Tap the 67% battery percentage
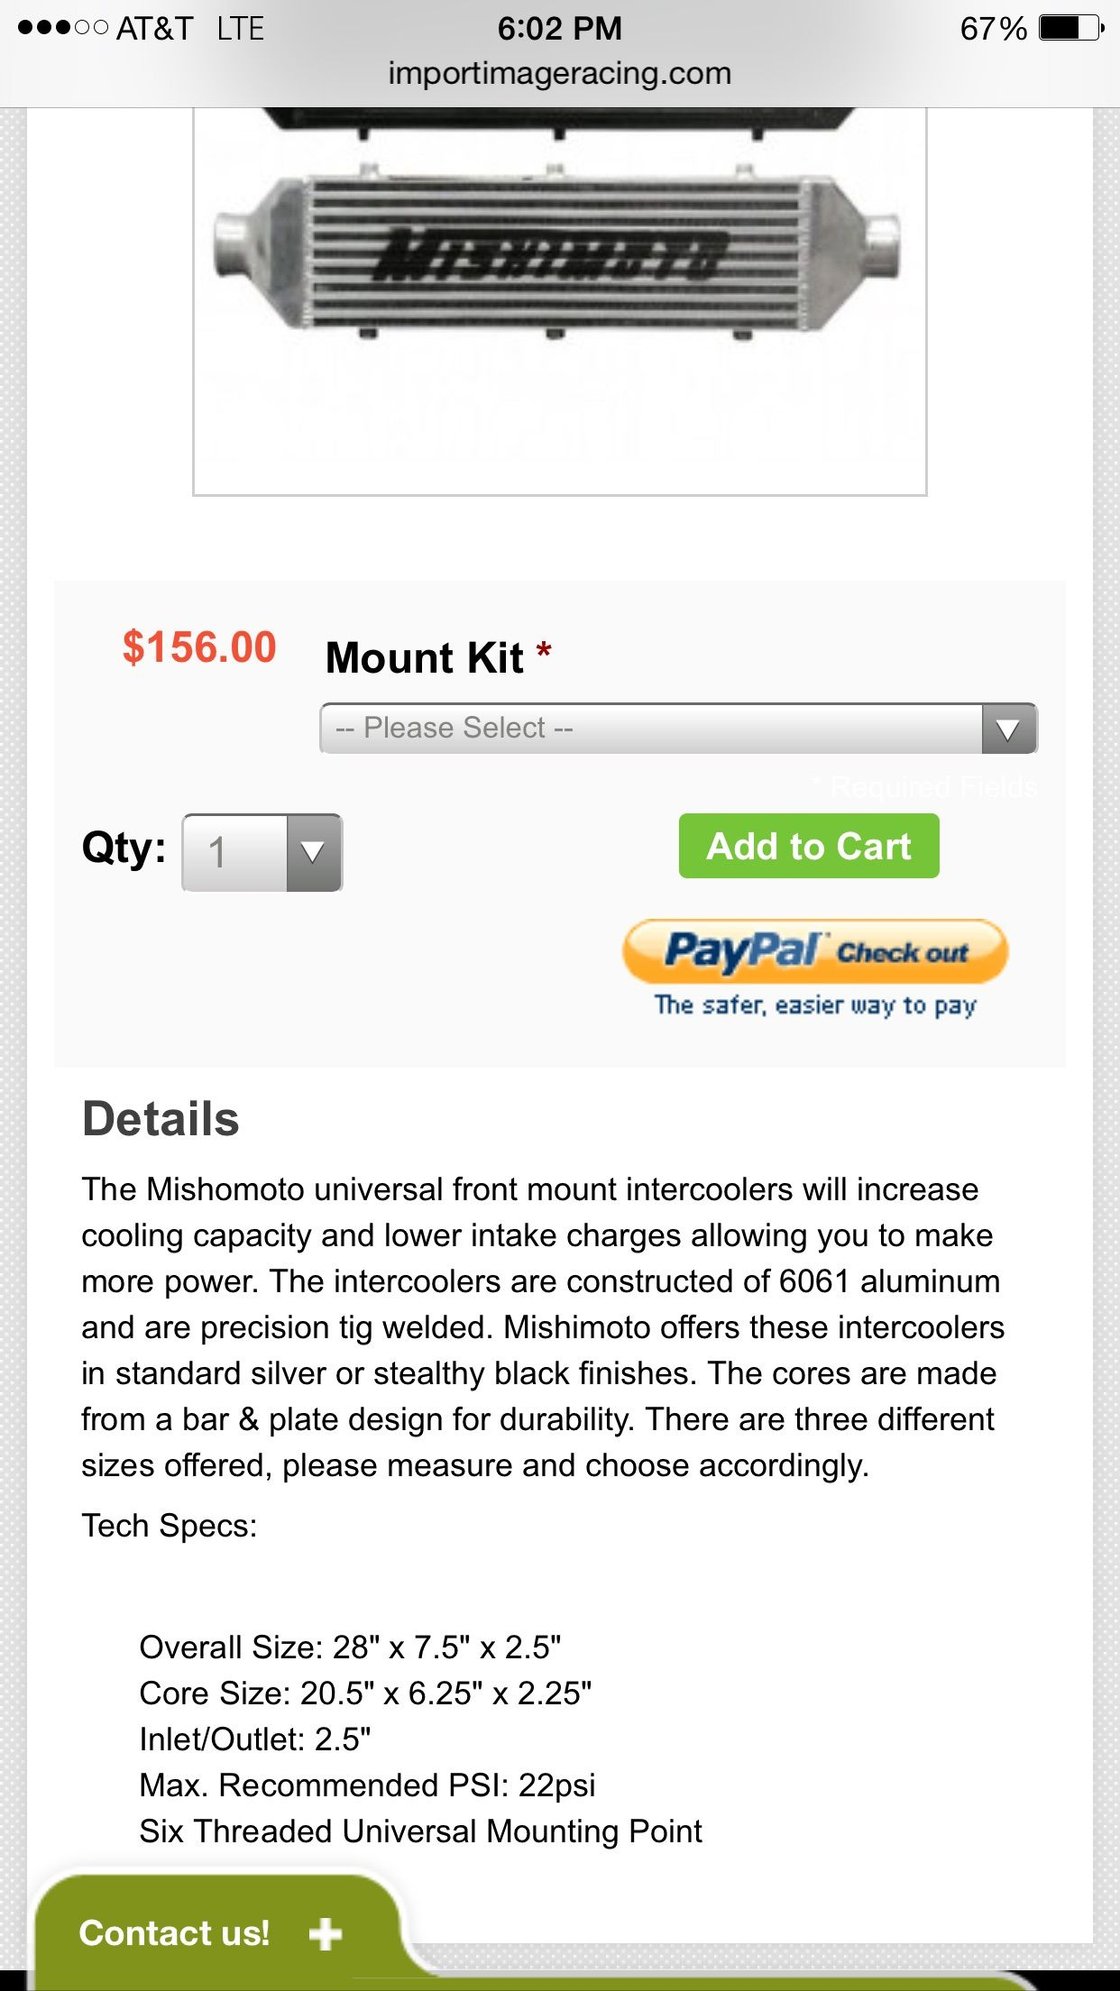 tap(993, 28)
